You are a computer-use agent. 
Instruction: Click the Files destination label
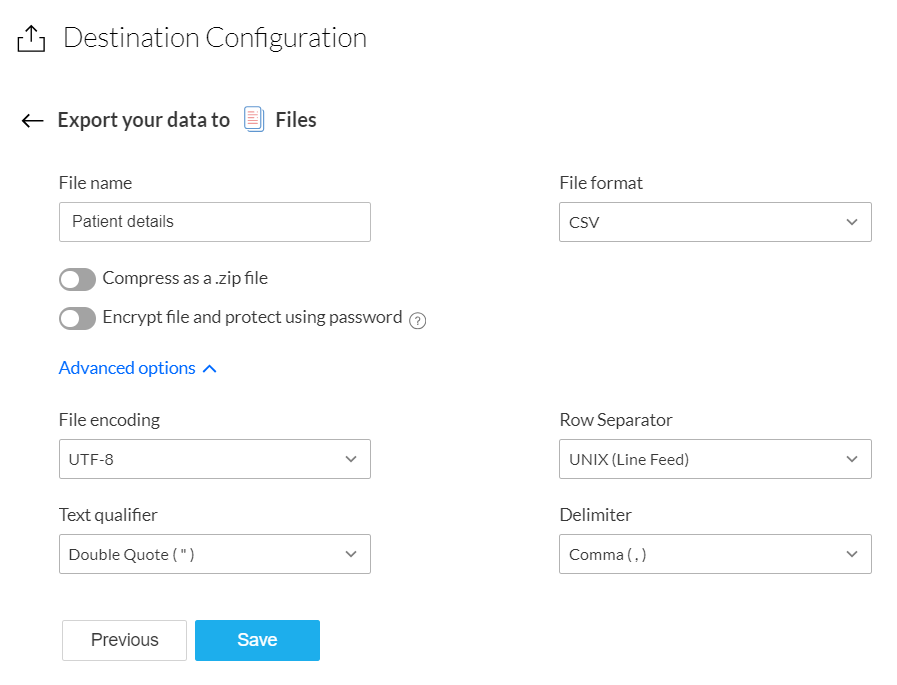pyautogui.click(x=296, y=120)
